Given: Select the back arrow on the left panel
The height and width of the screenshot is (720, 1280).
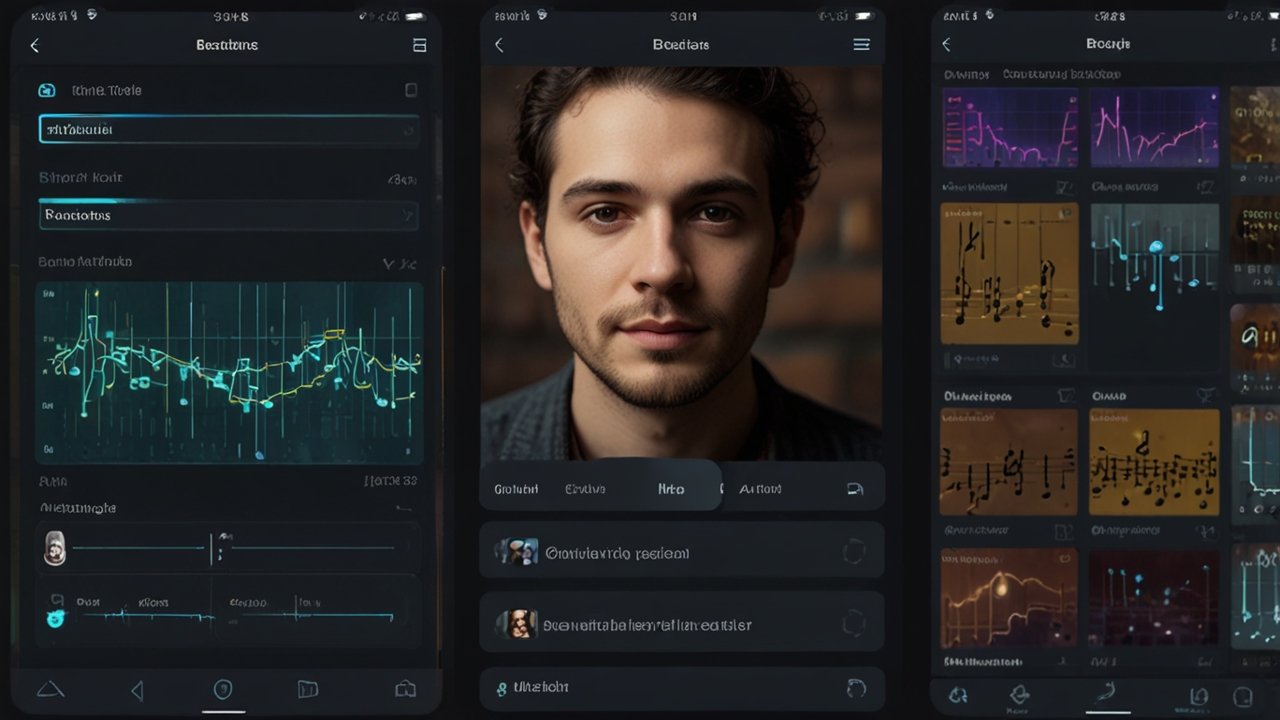Looking at the screenshot, I should tap(35, 45).
